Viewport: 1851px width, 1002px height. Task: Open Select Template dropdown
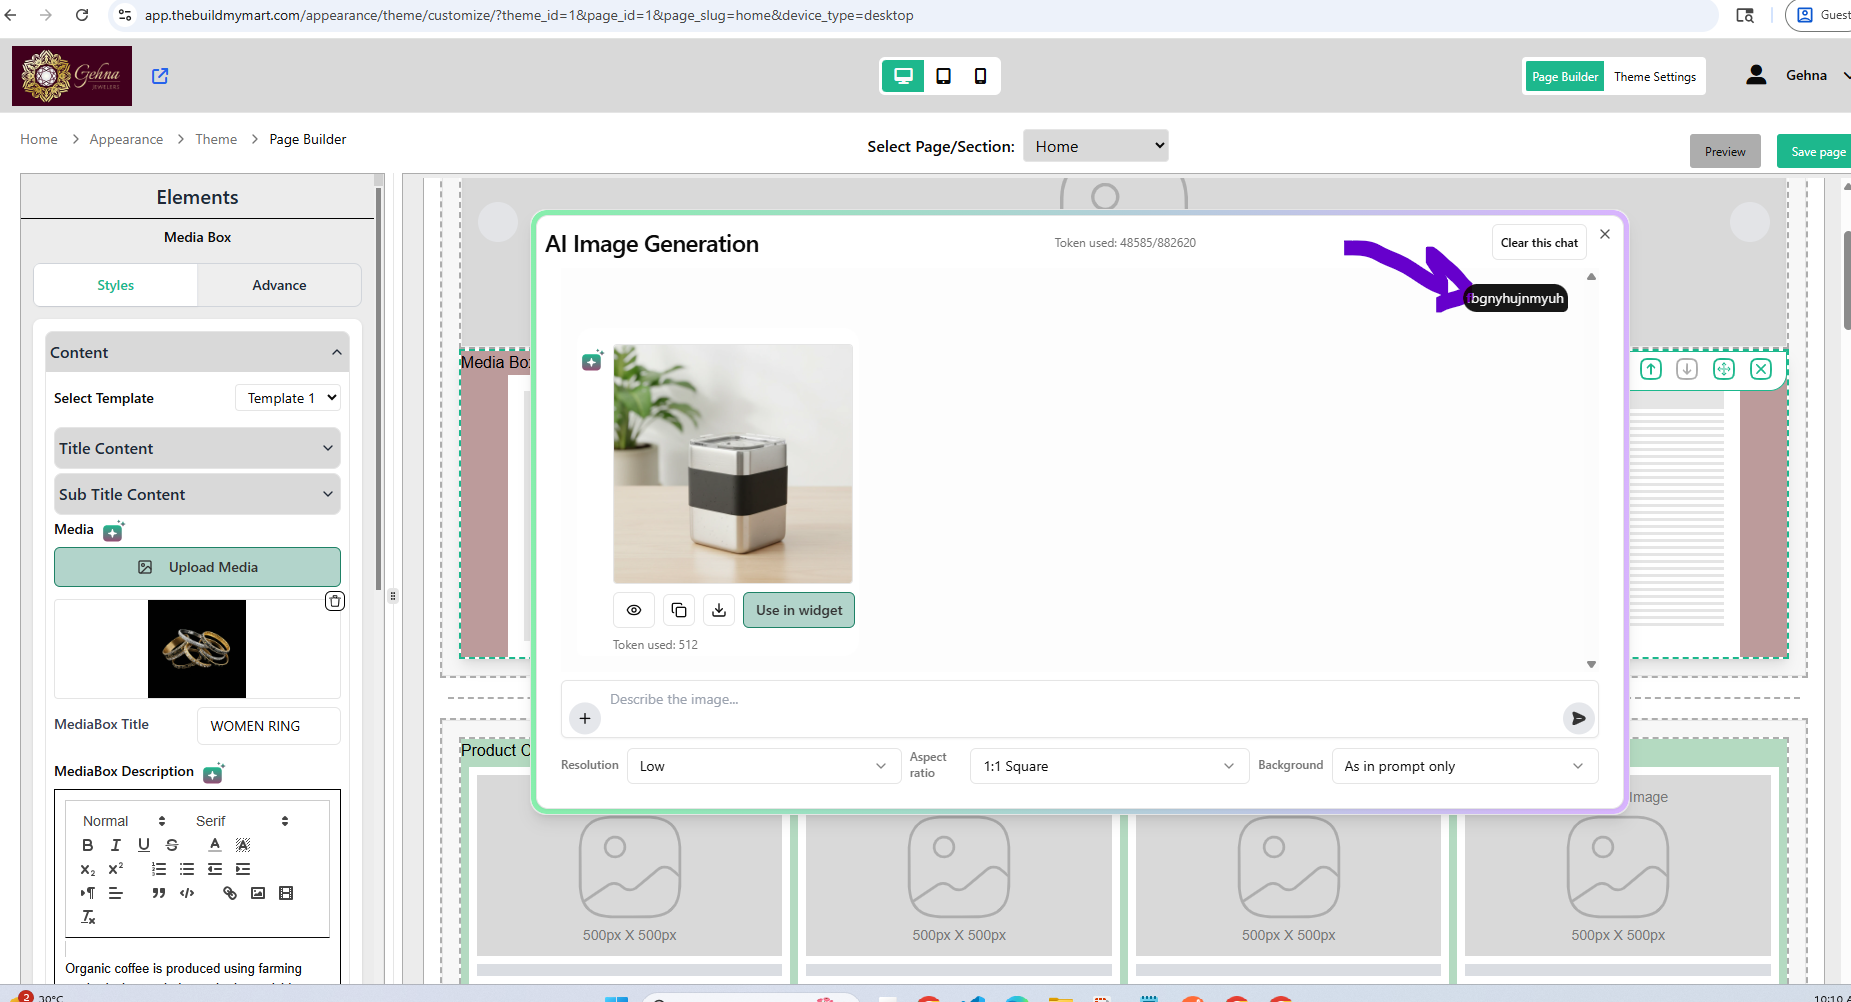point(288,398)
